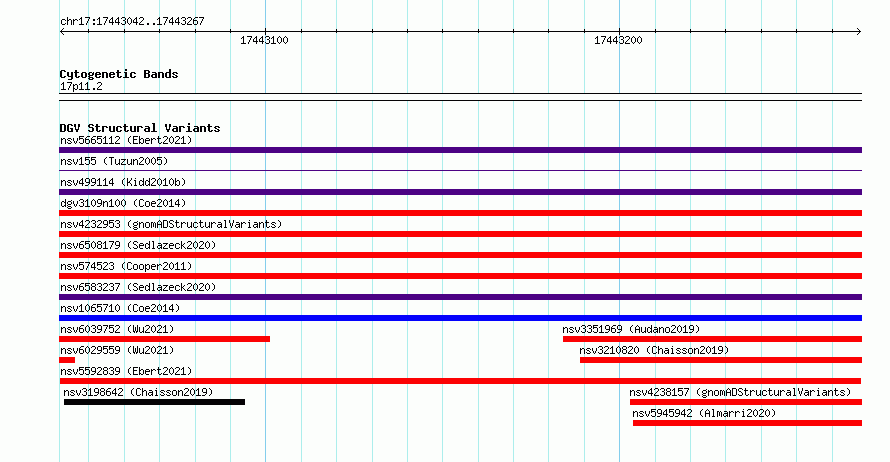The width and height of the screenshot is (890, 462).
Task: Open variant nsv155 (Tuzun2005) label
Action: point(114,161)
